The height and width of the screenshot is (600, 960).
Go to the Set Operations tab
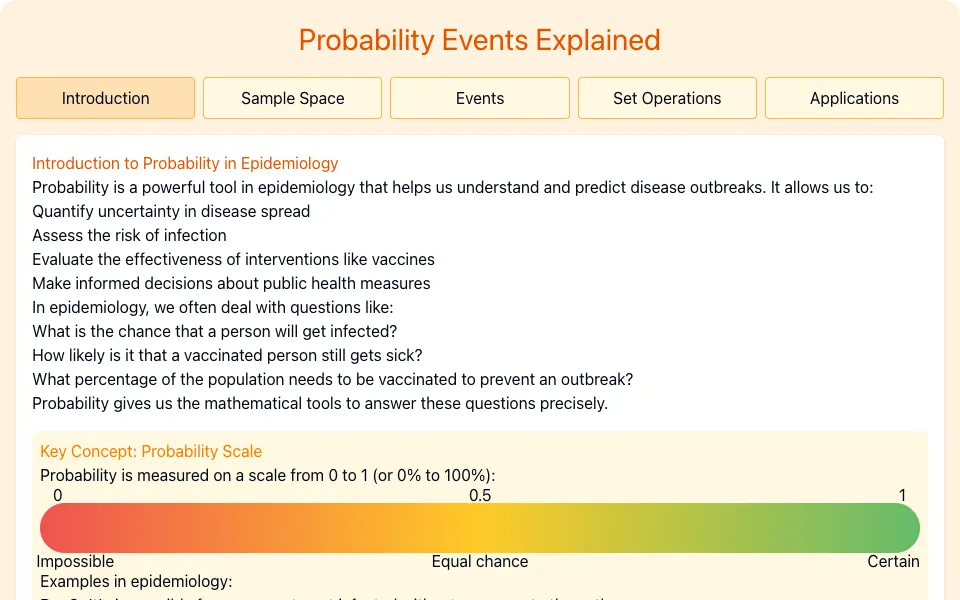click(x=667, y=98)
